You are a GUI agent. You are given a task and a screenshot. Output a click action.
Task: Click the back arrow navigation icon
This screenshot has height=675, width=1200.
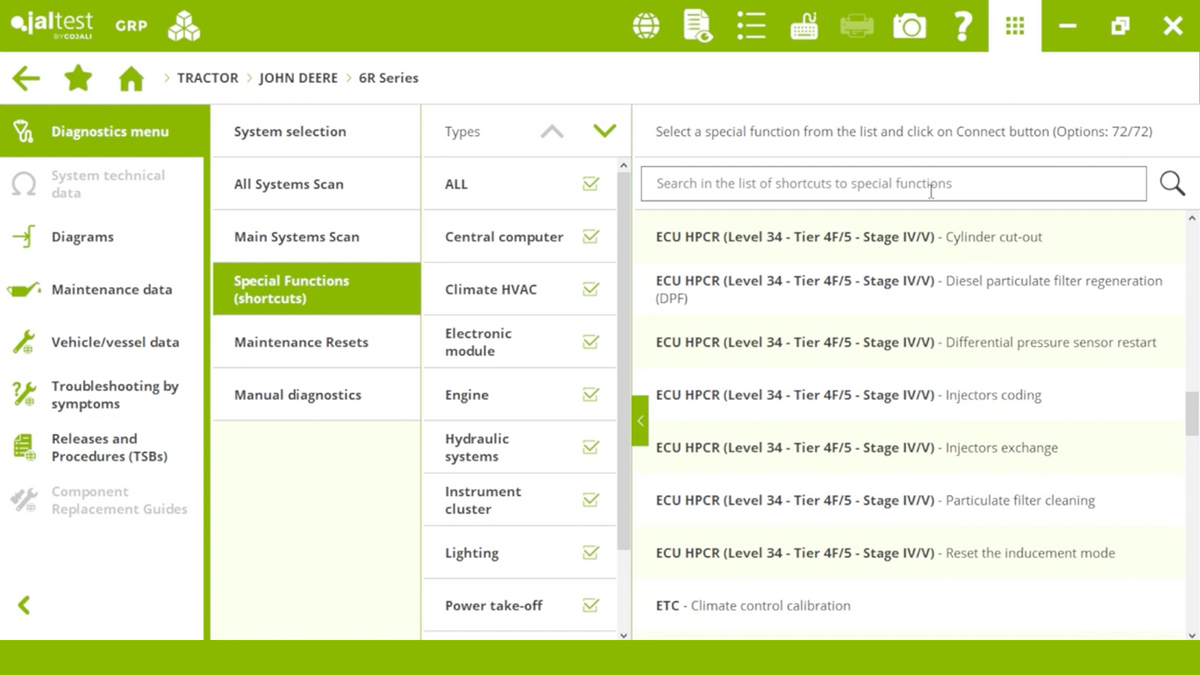(x=26, y=78)
